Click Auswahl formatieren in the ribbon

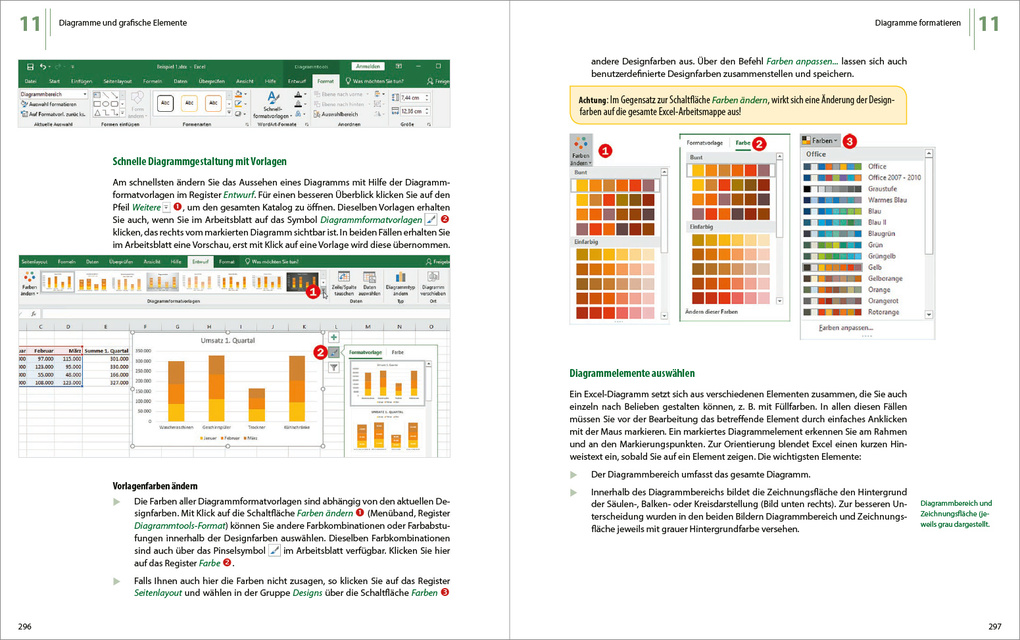(x=49, y=104)
